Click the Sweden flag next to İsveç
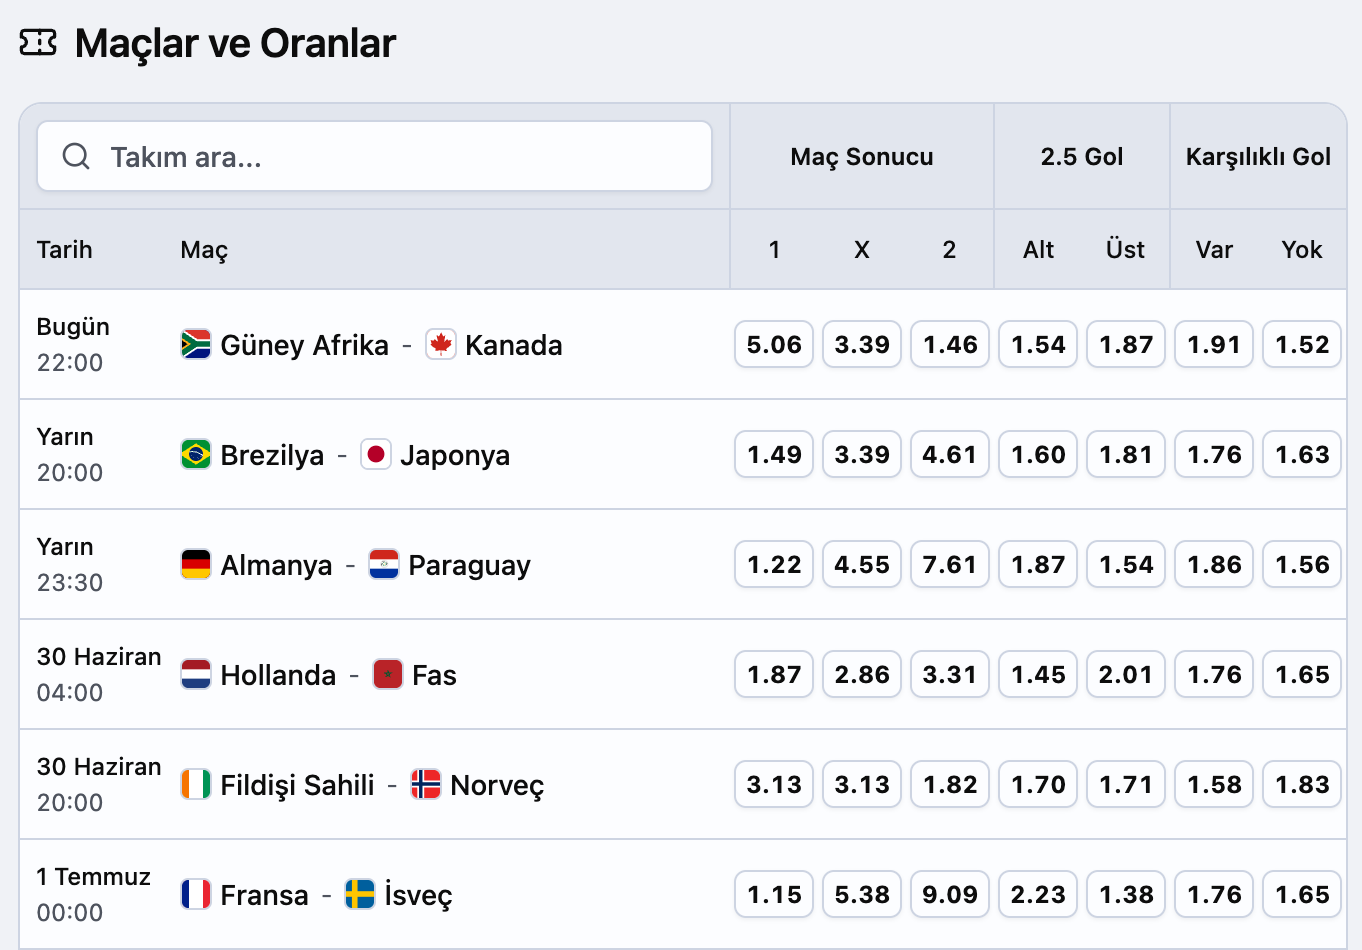Screen dimensions: 1362x950 coord(360,894)
